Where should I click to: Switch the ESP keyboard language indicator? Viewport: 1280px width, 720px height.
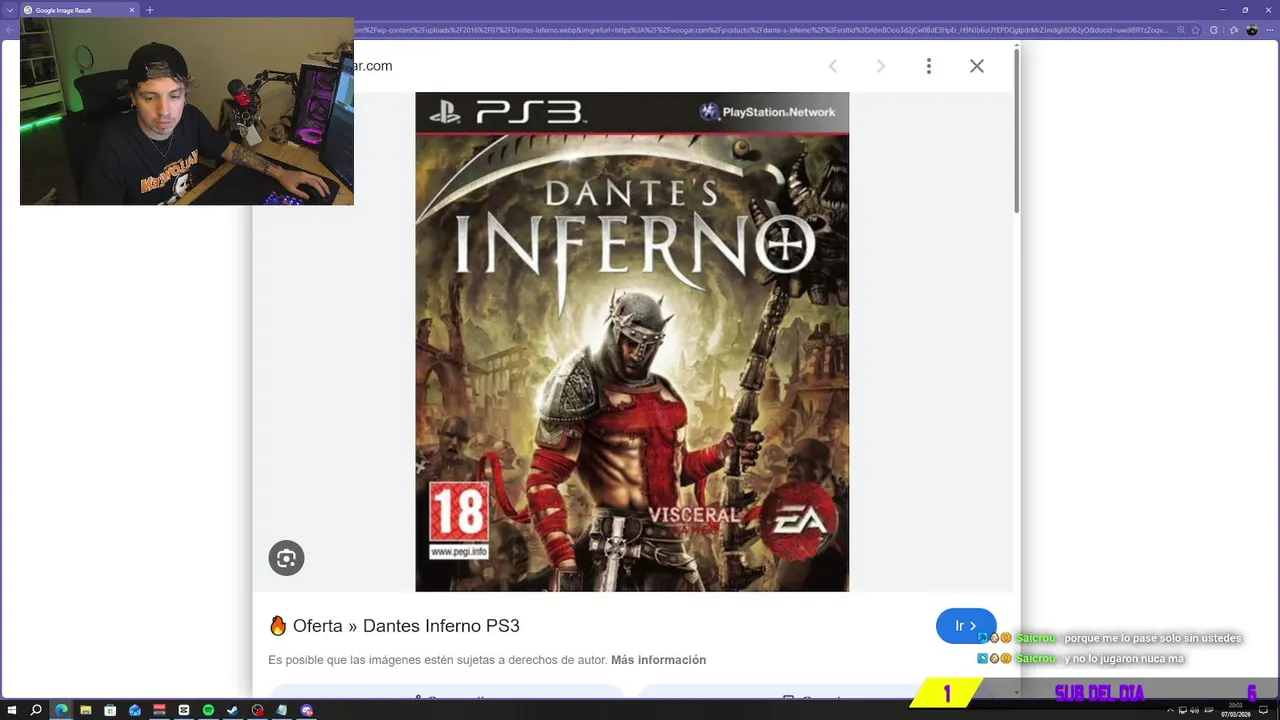pyautogui.click(x=1209, y=710)
